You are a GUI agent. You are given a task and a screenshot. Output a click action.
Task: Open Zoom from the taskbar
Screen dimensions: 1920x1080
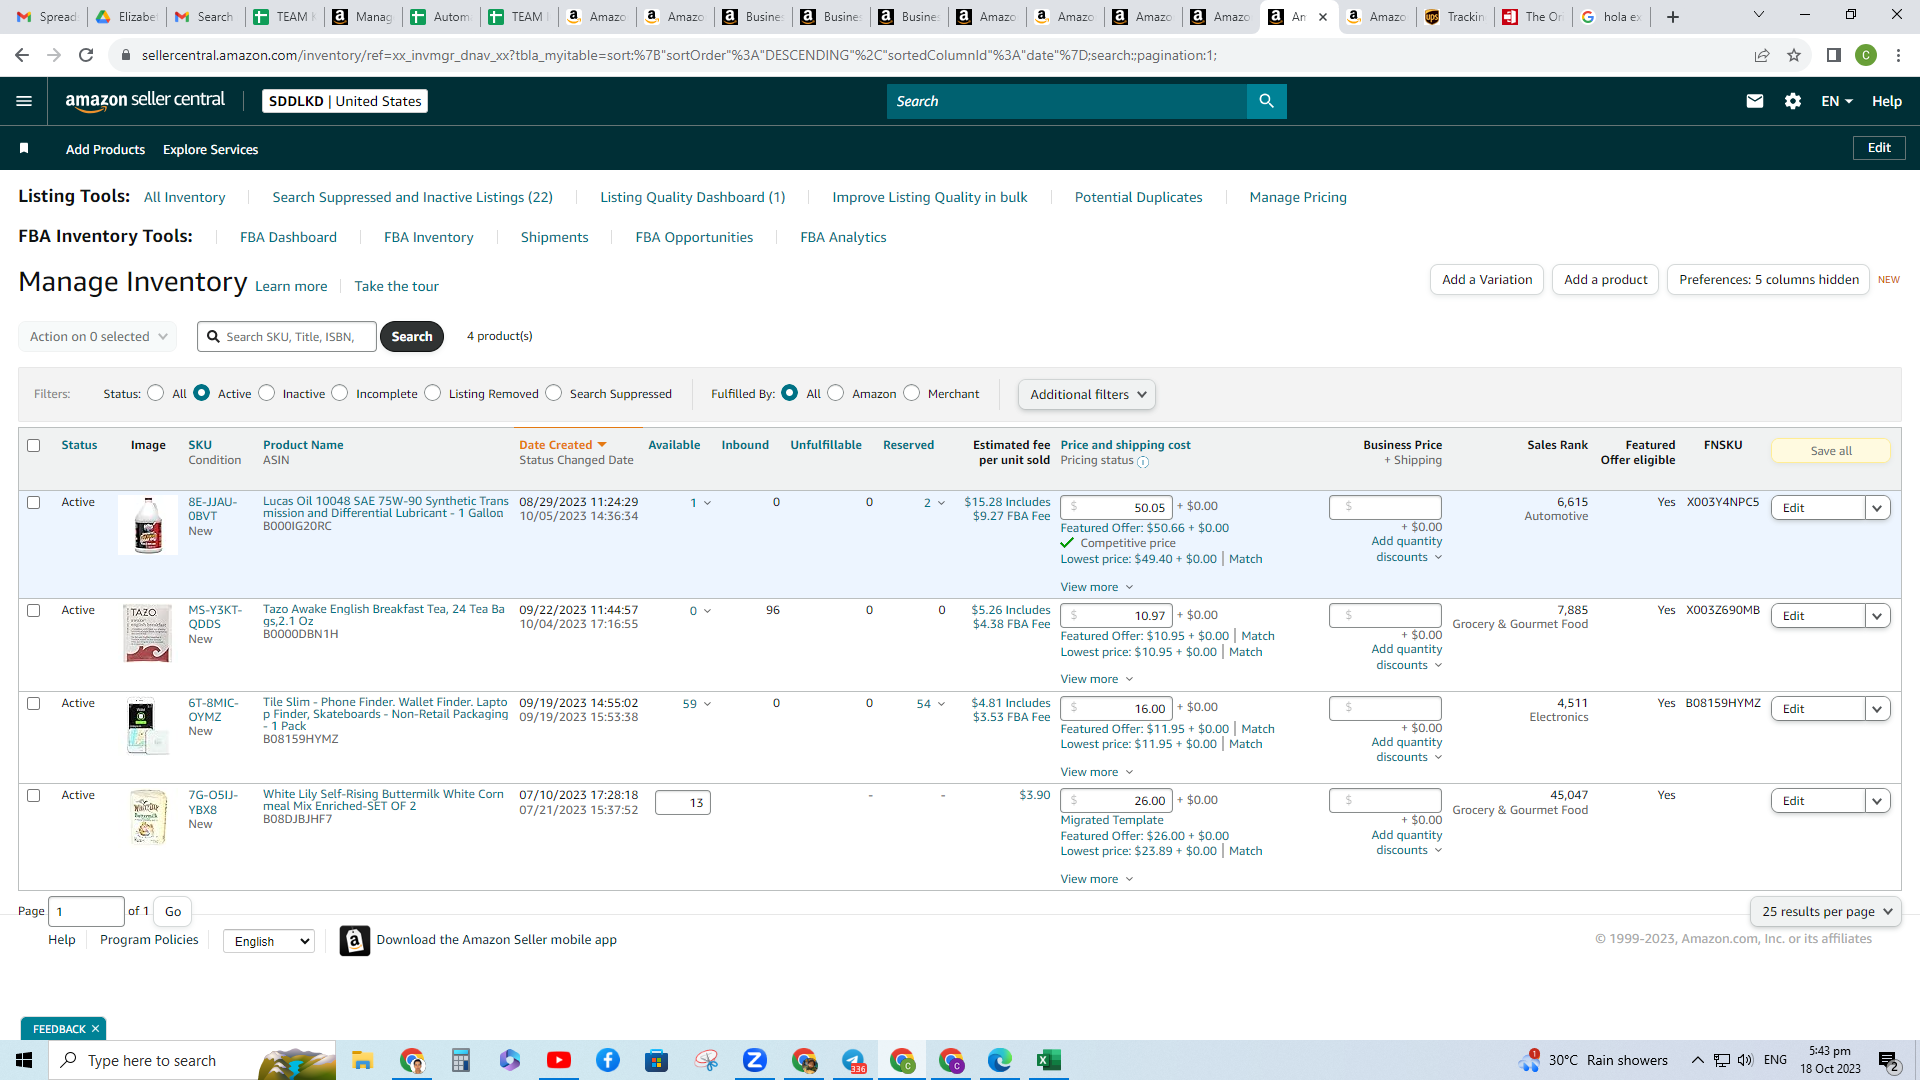coord(754,1060)
